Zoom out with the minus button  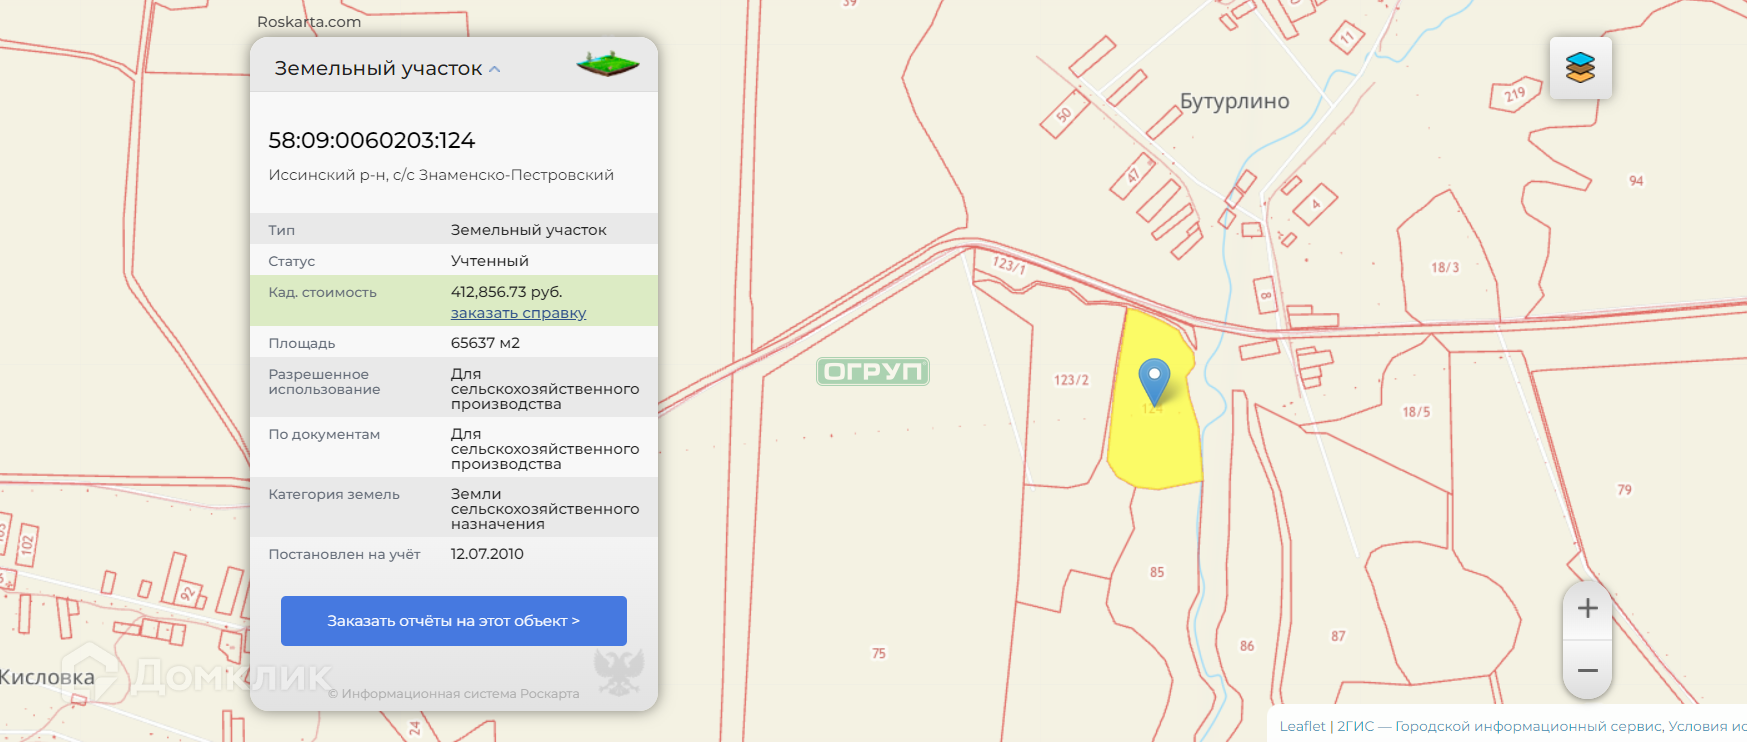click(1587, 670)
